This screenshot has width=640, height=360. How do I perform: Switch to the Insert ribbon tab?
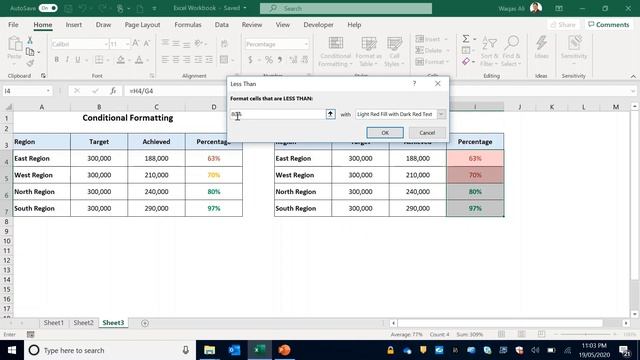pos(73,25)
